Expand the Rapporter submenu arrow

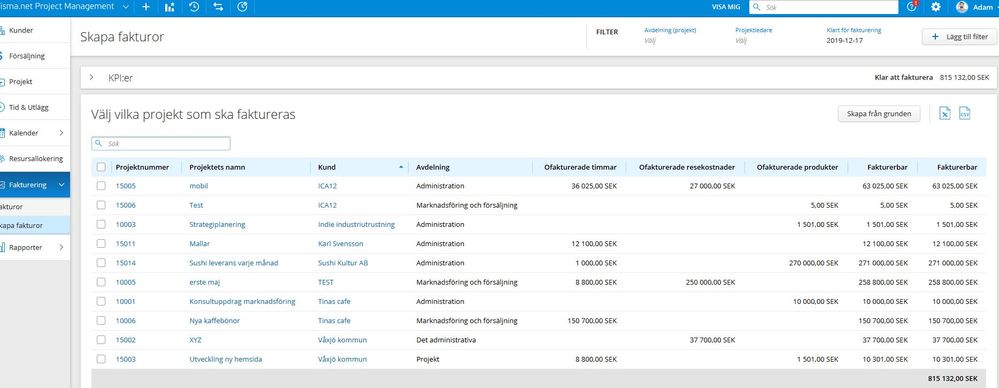pos(61,247)
